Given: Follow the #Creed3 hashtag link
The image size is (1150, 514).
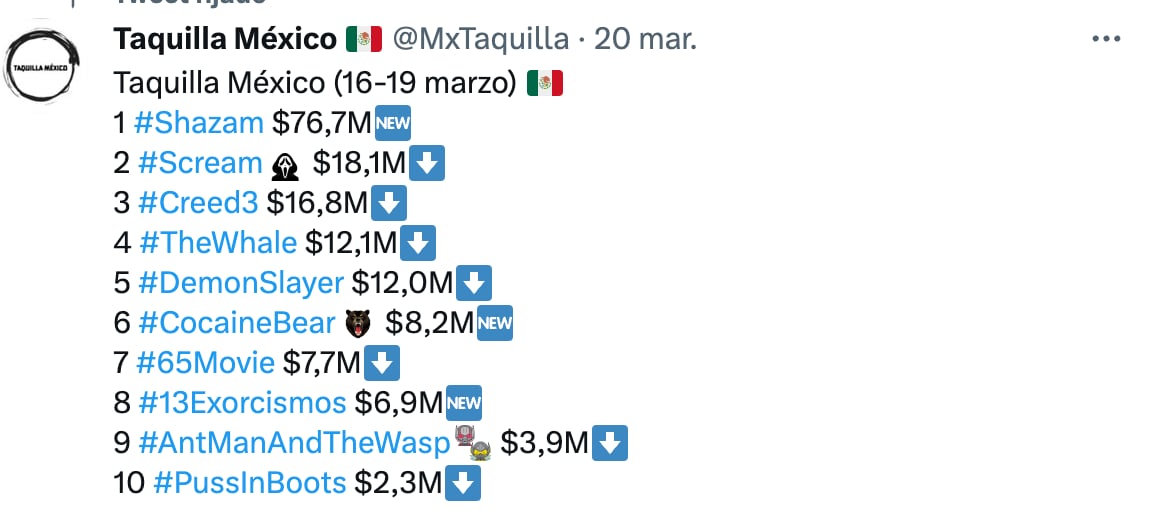Looking at the screenshot, I should pyautogui.click(x=198, y=202).
